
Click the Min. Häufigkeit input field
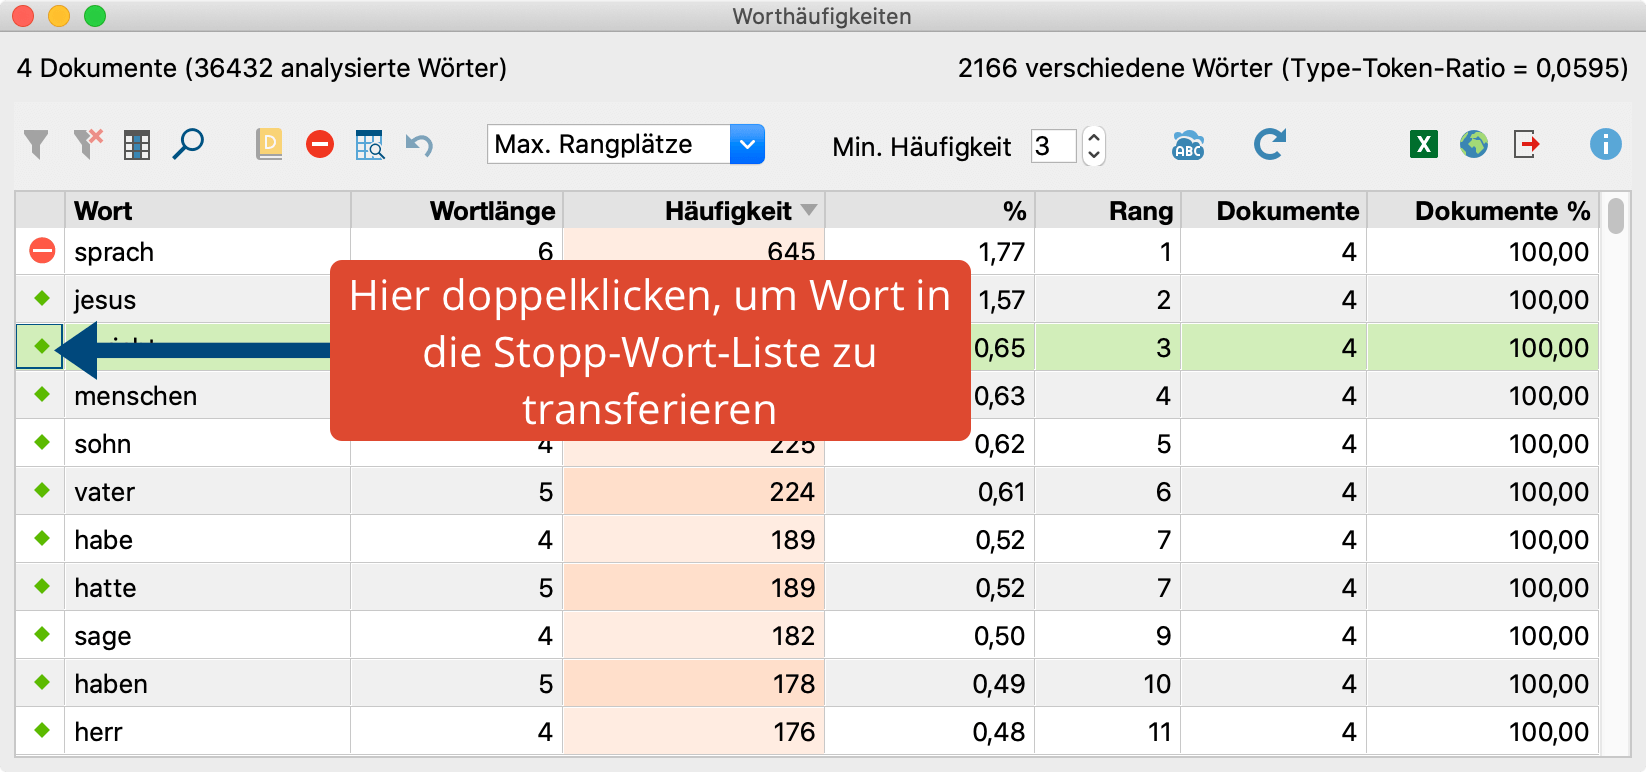click(x=1054, y=146)
